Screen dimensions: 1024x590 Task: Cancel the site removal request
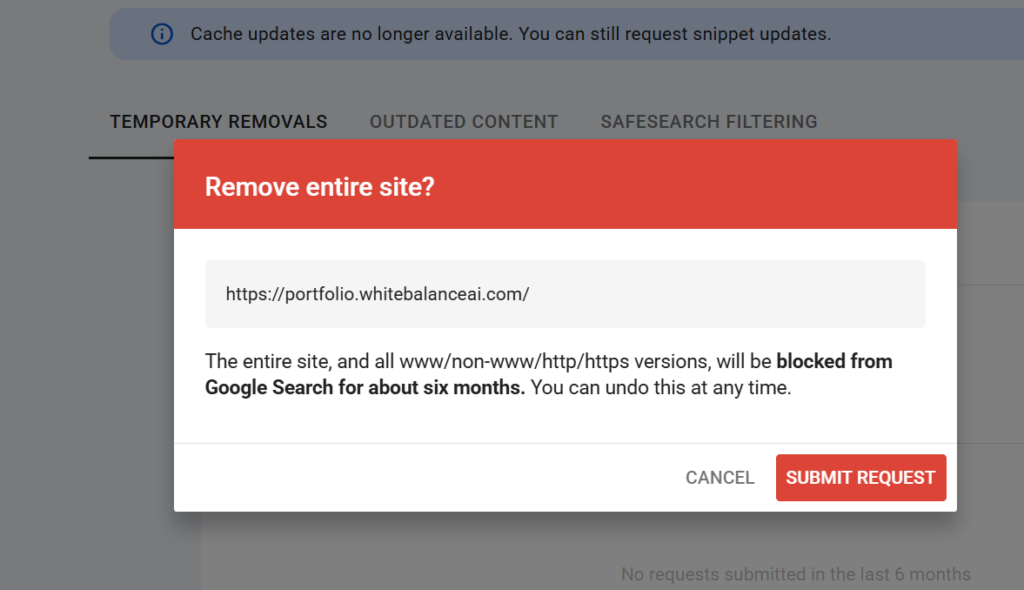point(720,478)
